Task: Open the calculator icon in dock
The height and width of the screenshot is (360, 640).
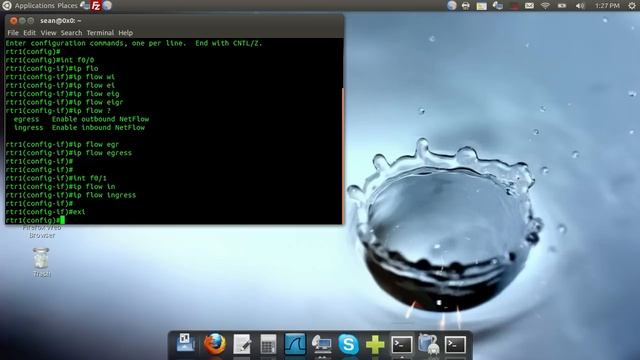Action: (268, 344)
